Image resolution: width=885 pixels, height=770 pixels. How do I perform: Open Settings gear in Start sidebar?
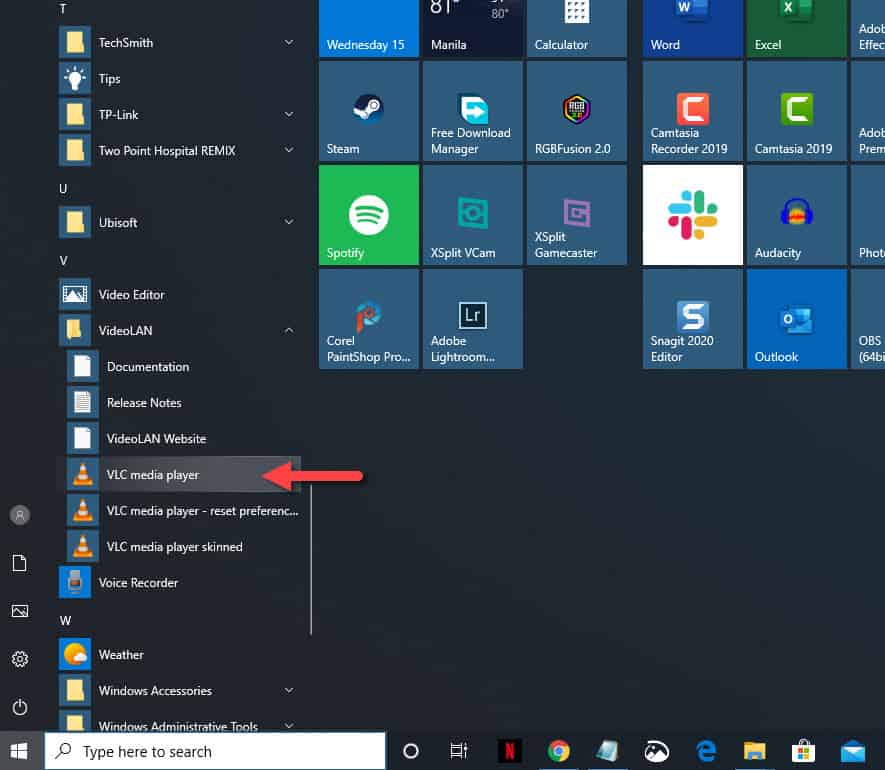(20, 659)
